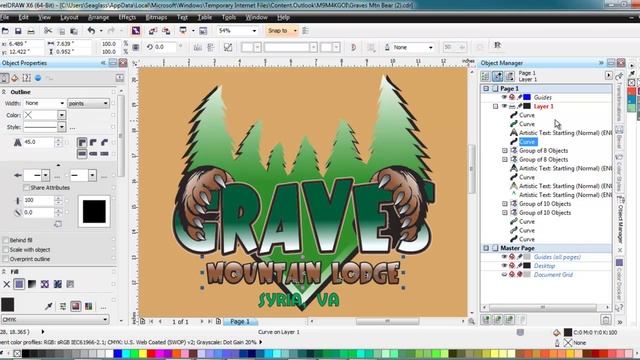The image size is (640, 360).
Task: Click the purple Search content icon
Action: click(x=136, y=31)
